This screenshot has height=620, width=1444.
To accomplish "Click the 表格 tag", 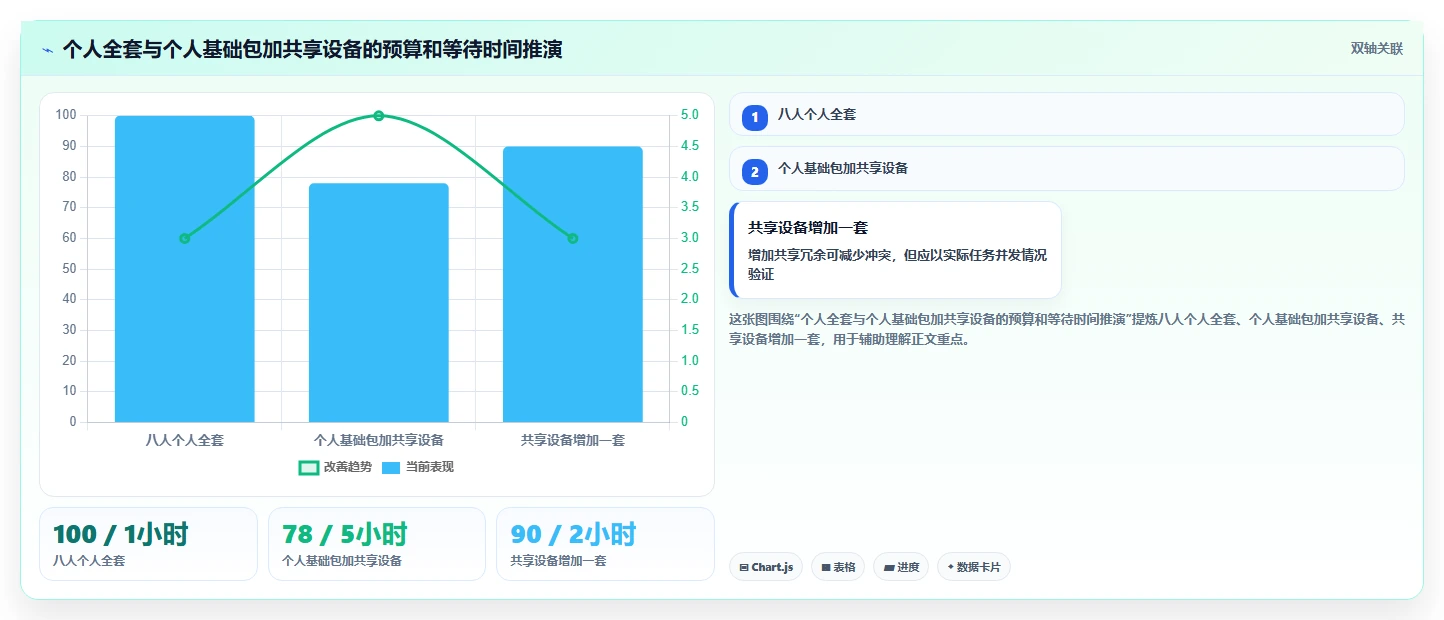I will point(838,567).
